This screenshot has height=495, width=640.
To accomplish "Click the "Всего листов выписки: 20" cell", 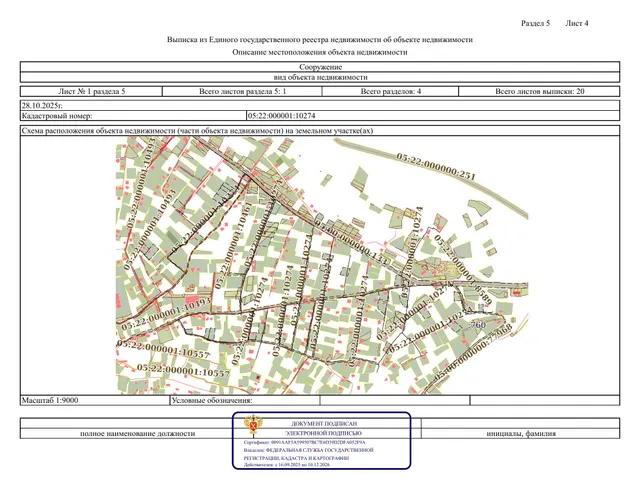I will tap(539, 91).
